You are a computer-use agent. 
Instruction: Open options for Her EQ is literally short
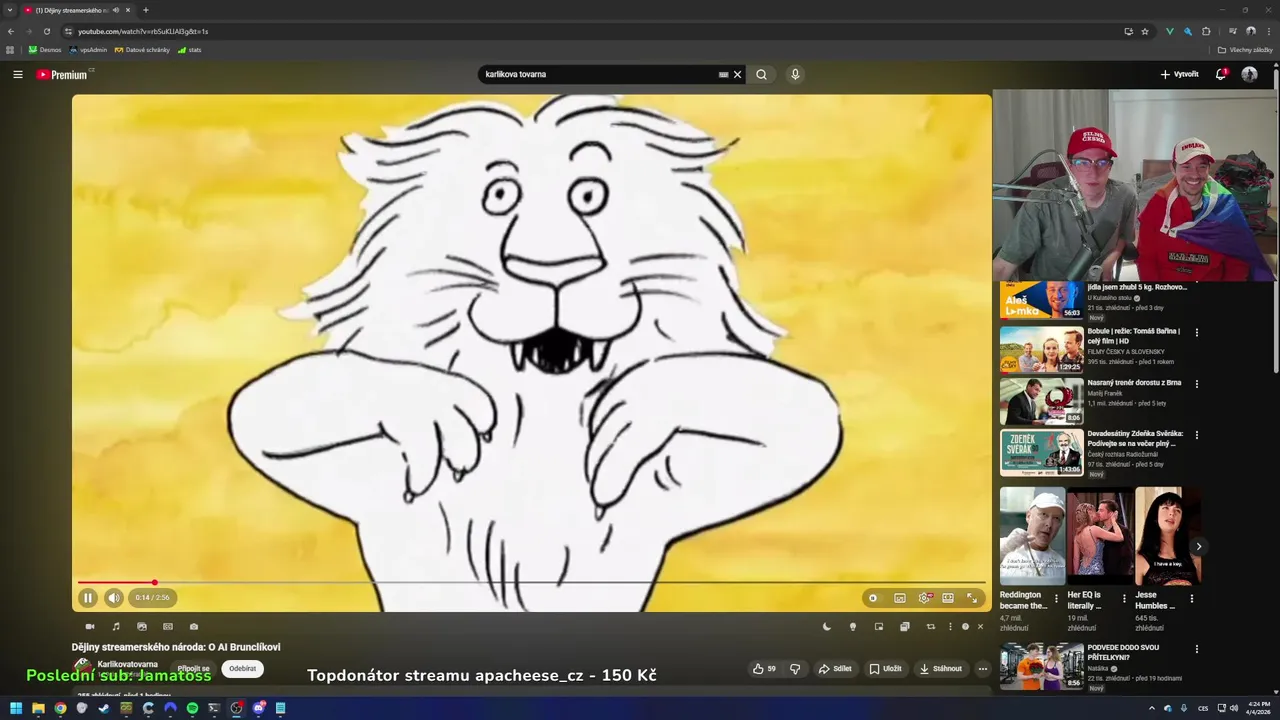point(1124,599)
